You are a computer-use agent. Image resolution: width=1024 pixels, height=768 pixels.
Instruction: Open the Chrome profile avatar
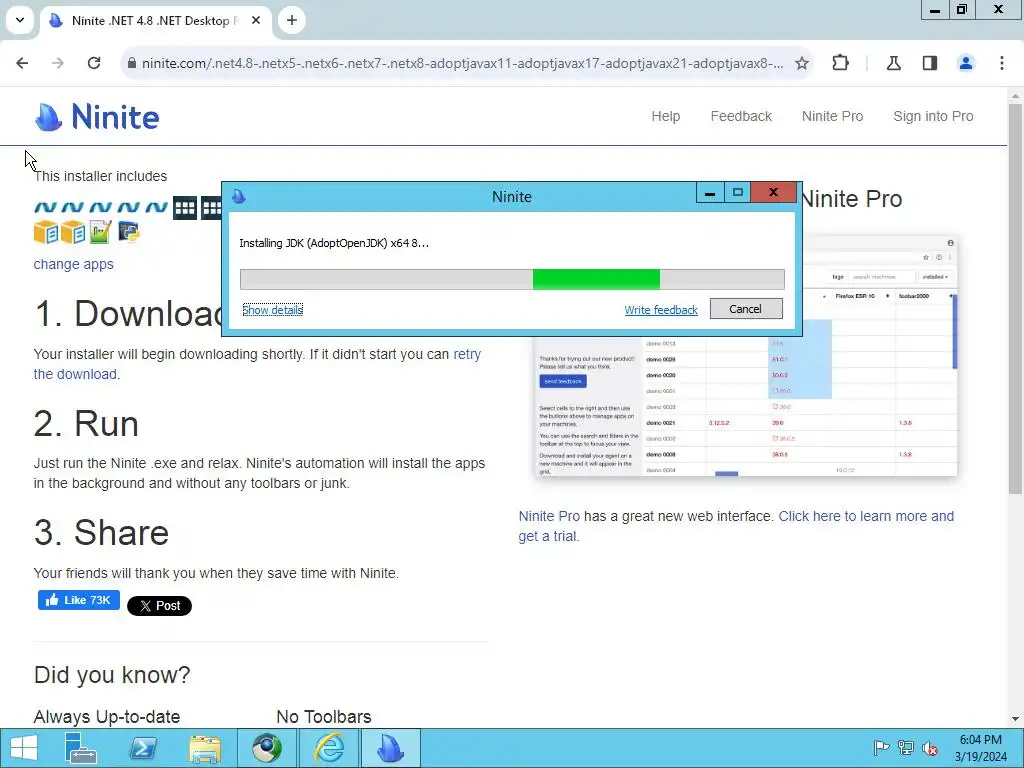(x=966, y=63)
